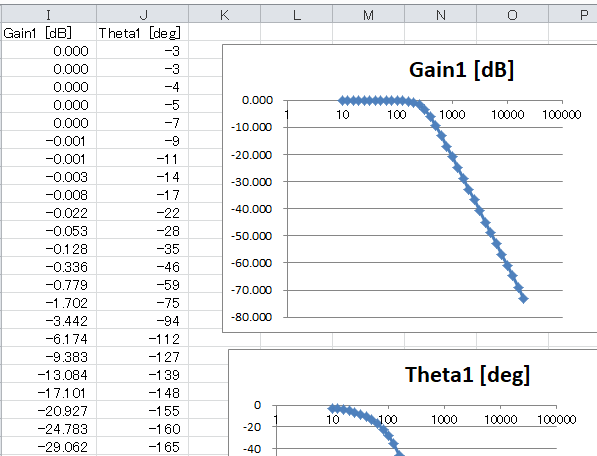The image size is (597, 456).
Task: Click the -80.000 axis label in Gain chart
Action: point(252,317)
